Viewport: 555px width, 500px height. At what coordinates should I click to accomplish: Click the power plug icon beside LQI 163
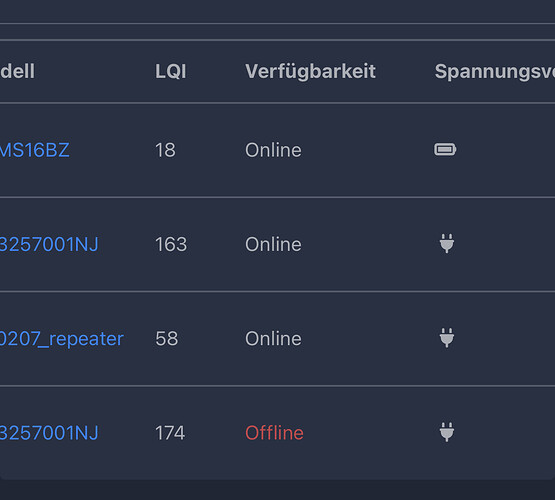(447, 243)
